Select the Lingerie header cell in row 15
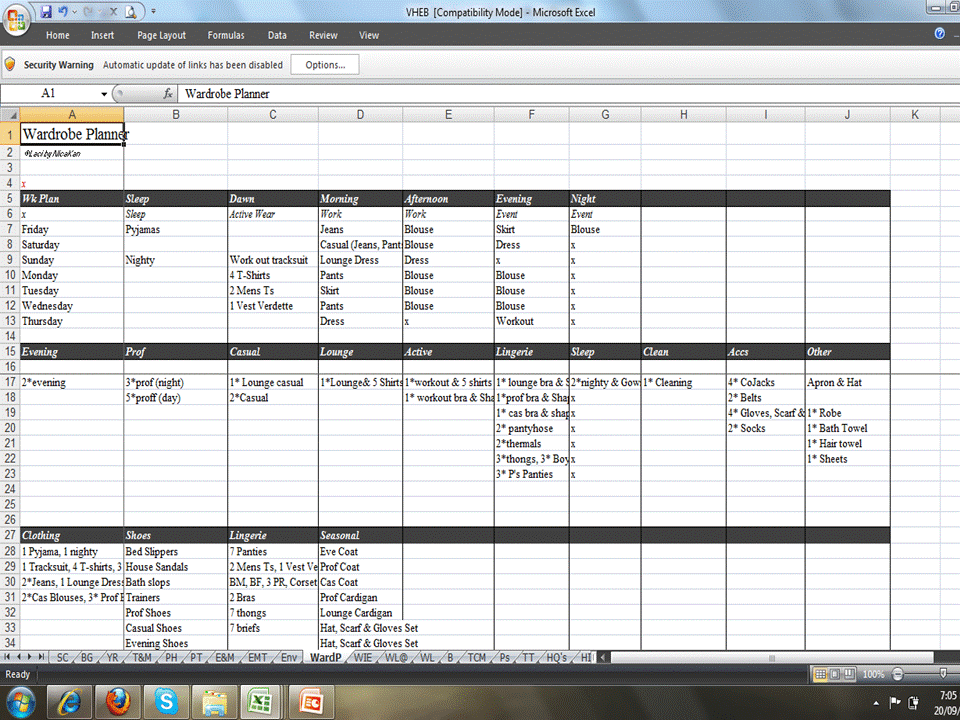Screen dimensions: 960x720 pyautogui.click(x=531, y=351)
